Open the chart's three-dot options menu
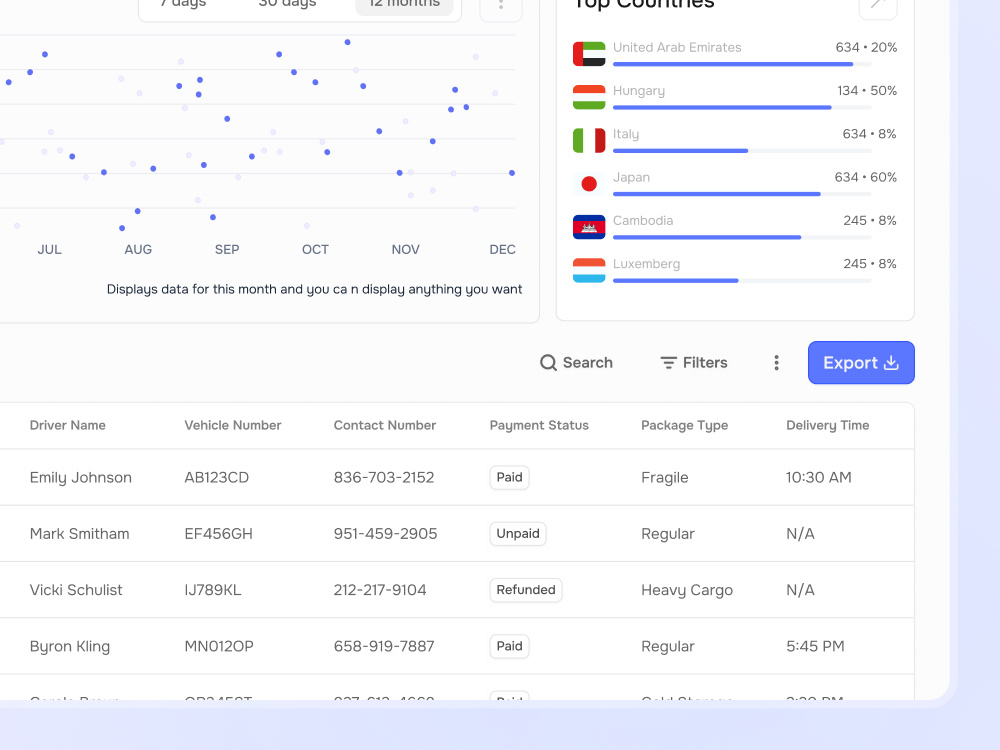 tap(501, 5)
